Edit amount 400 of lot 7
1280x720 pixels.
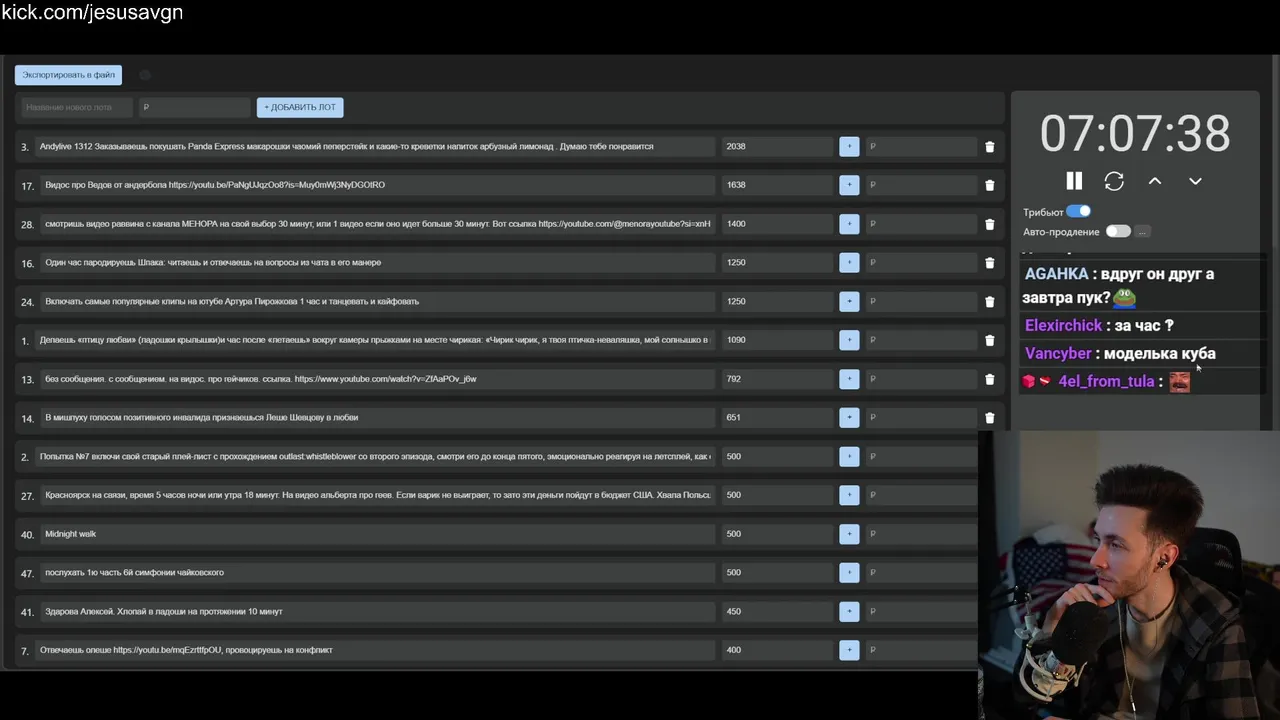click(777, 650)
